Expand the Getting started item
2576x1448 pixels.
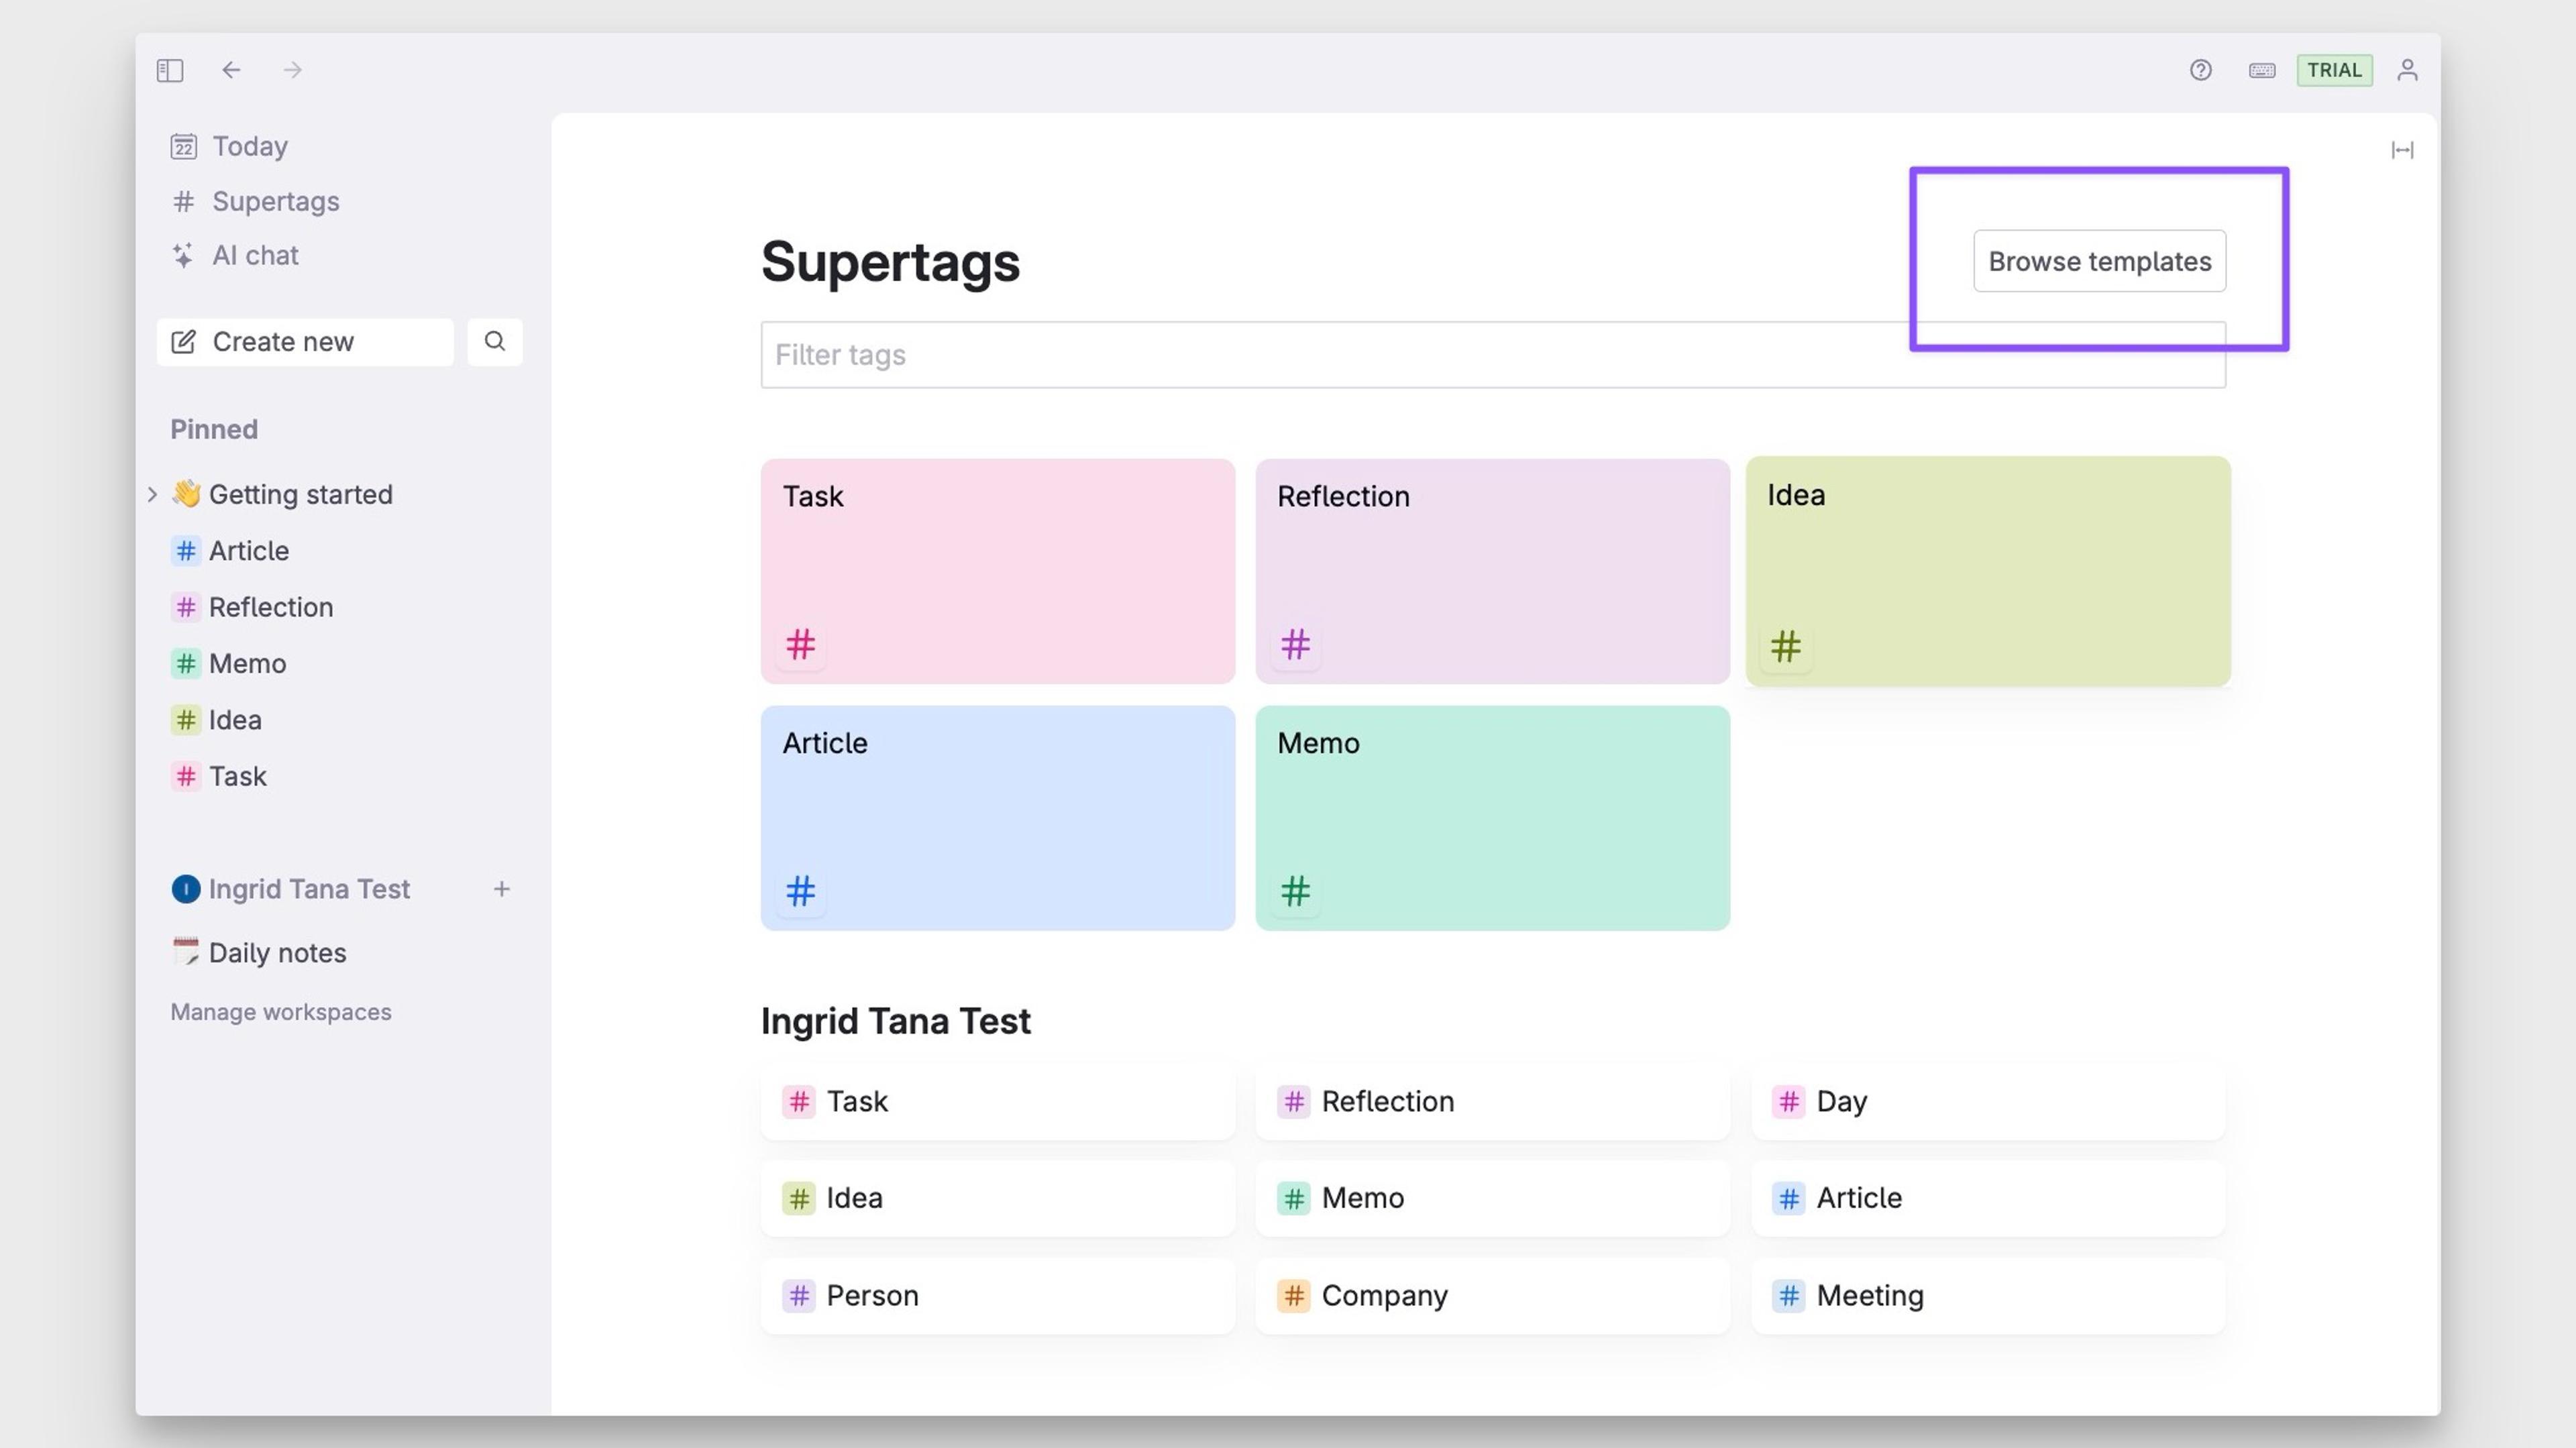(x=152, y=494)
